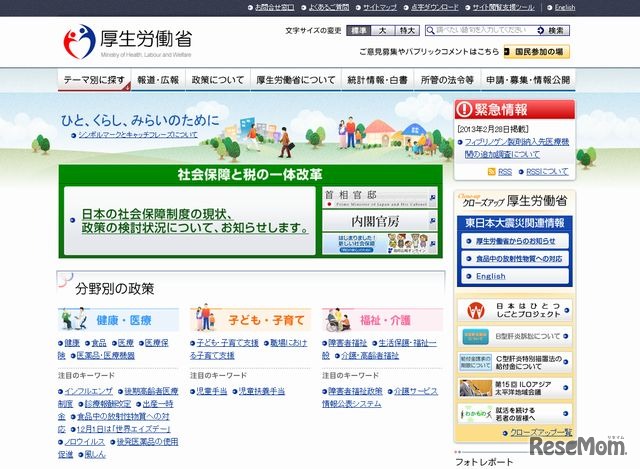Open the 内閣官房 banner
Image resolution: width=640 pixels, height=469 pixels.
(380, 221)
